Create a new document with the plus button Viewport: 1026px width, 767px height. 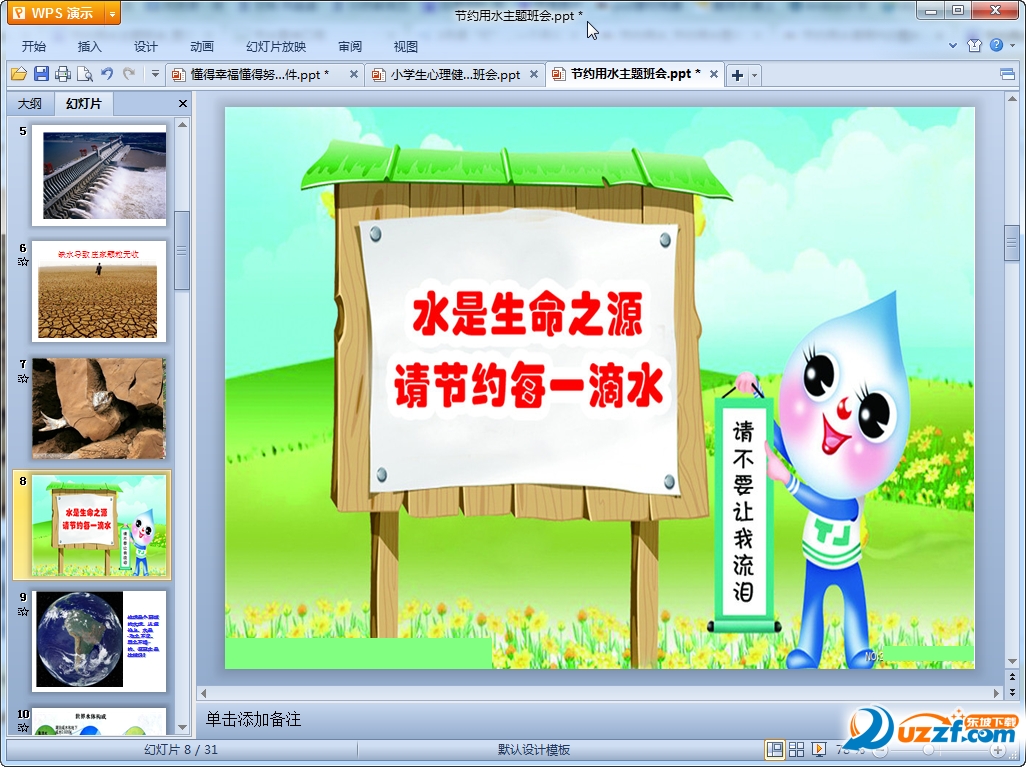pyautogui.click(x=737, y=75)
